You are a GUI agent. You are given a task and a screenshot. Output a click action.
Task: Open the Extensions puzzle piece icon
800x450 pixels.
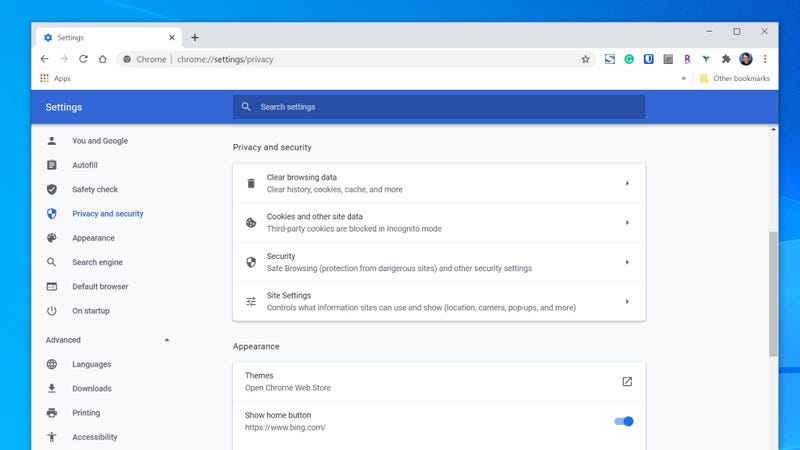coord(726,59)
